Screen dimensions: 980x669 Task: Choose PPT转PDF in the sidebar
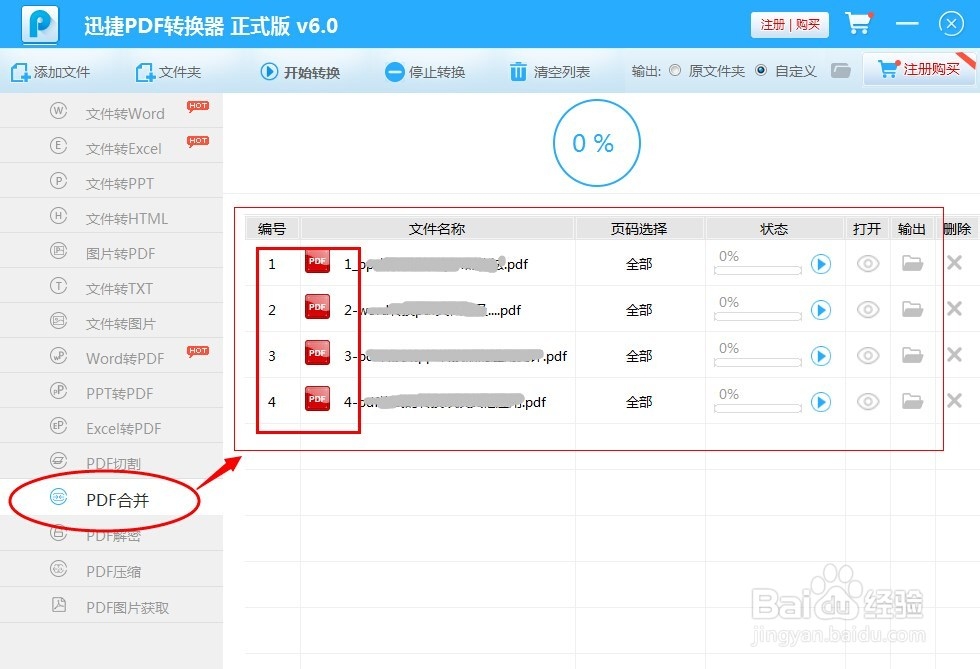click(x=111, y=393)
